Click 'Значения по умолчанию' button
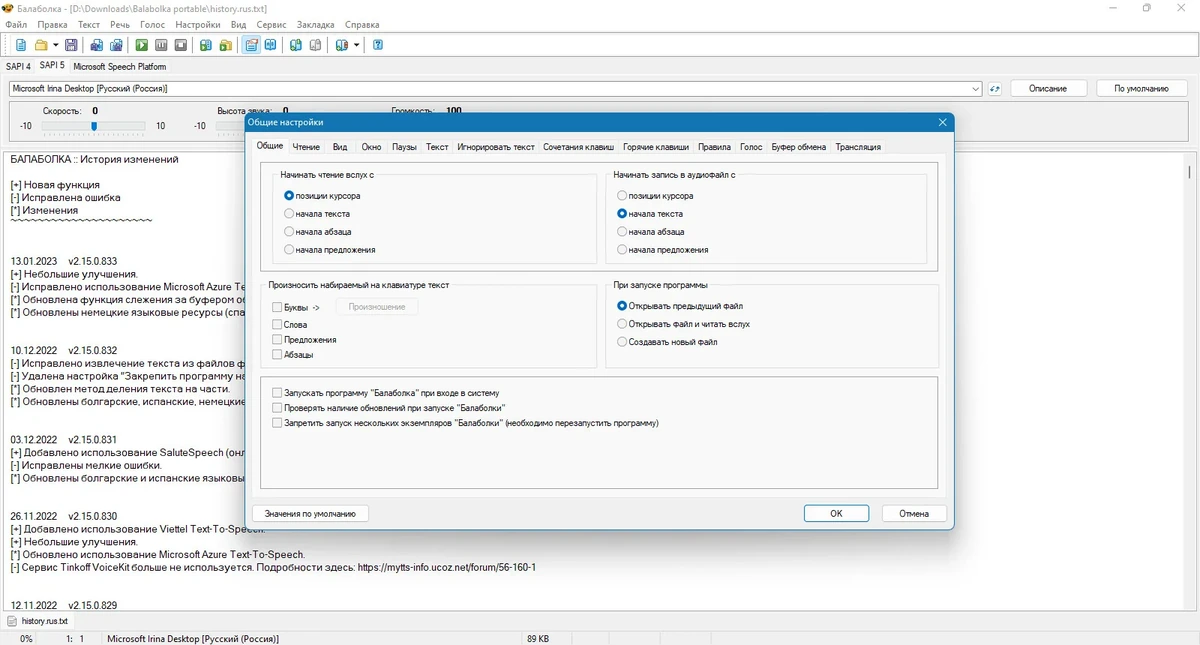 [310, 513]
